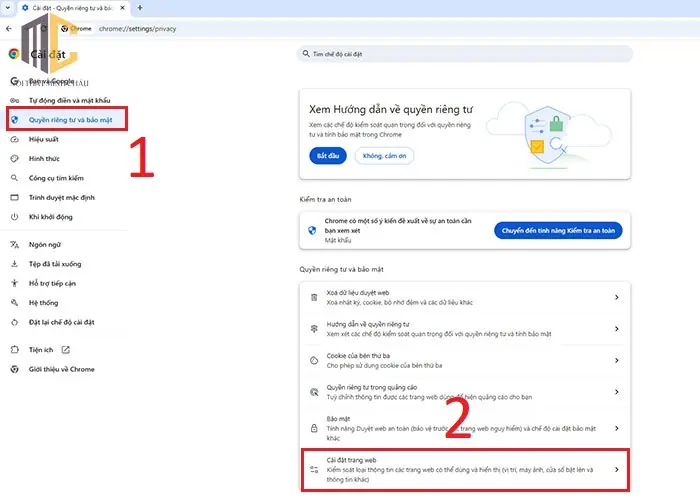Image resolution: width=700 pixels, height=500 pixels.
Task: Open Trình duyệt mặc định settings
Action: [x=62, y=197]
